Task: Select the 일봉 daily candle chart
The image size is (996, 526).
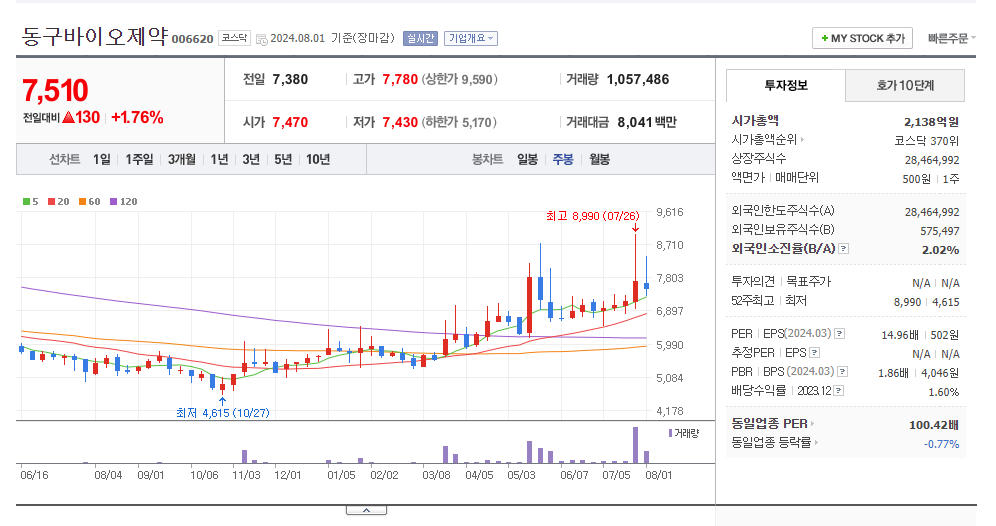Action: pyautogui.click(x=527, y=159)
